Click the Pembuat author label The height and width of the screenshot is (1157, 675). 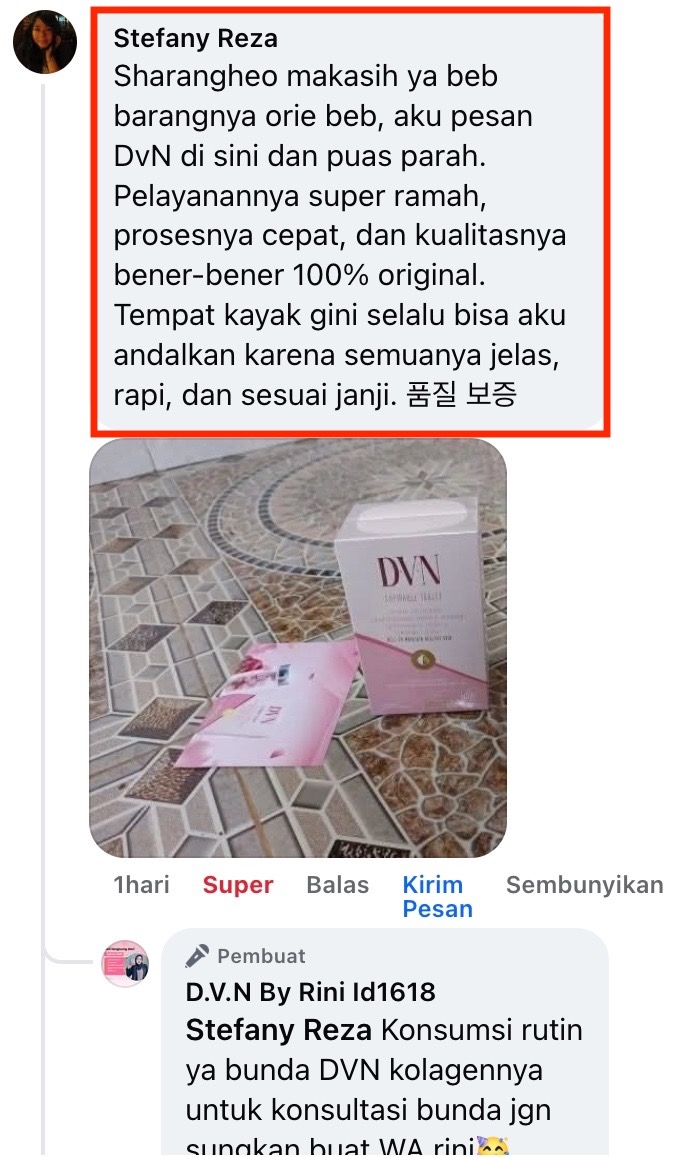261,956
